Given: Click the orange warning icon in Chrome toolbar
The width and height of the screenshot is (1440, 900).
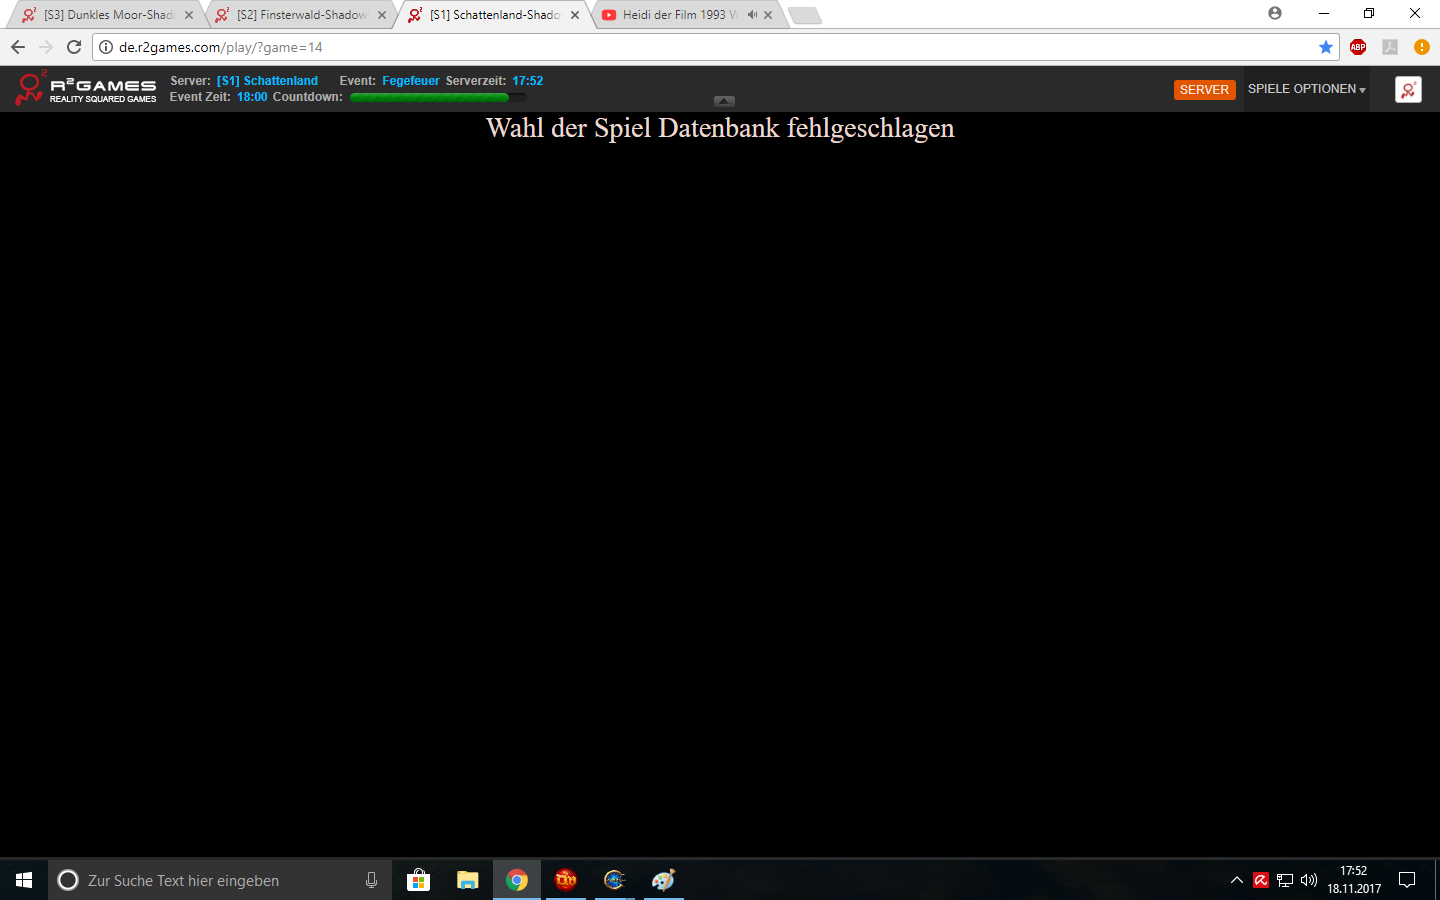Looking at the screenshot, I should [1421, 47].
